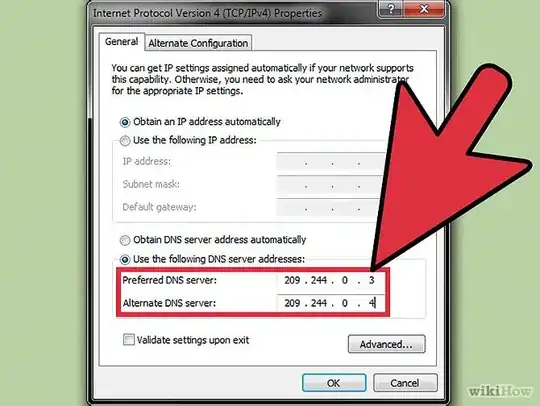Screen dimensions: 540x406
Task: Click the Preferred DNS server field
Action: point(331,280)
